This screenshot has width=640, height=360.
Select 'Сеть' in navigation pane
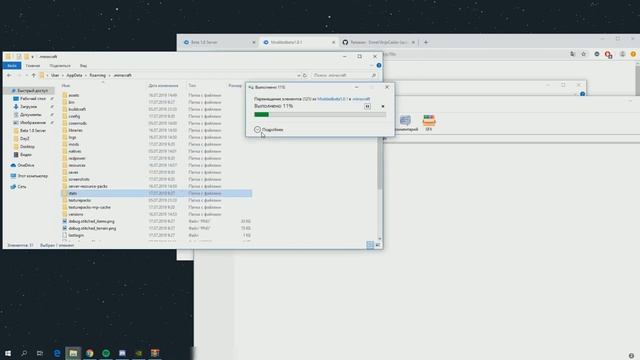pos(22,187)
